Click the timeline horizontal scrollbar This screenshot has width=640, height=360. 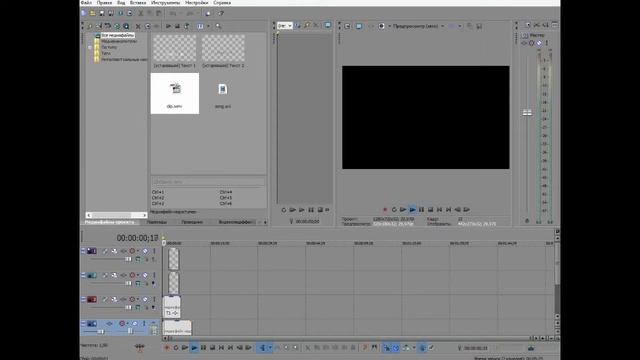coord(349,338)
